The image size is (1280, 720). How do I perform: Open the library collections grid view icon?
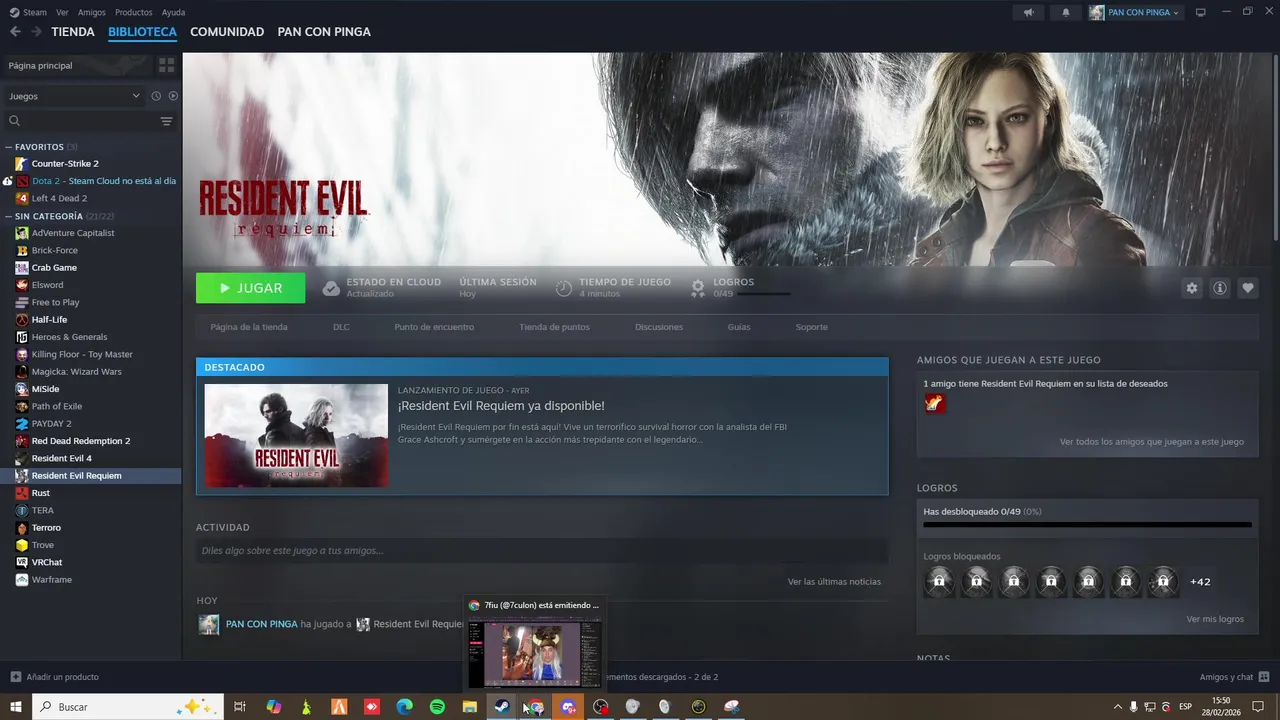pyautogui.click(x=166, y=65)
